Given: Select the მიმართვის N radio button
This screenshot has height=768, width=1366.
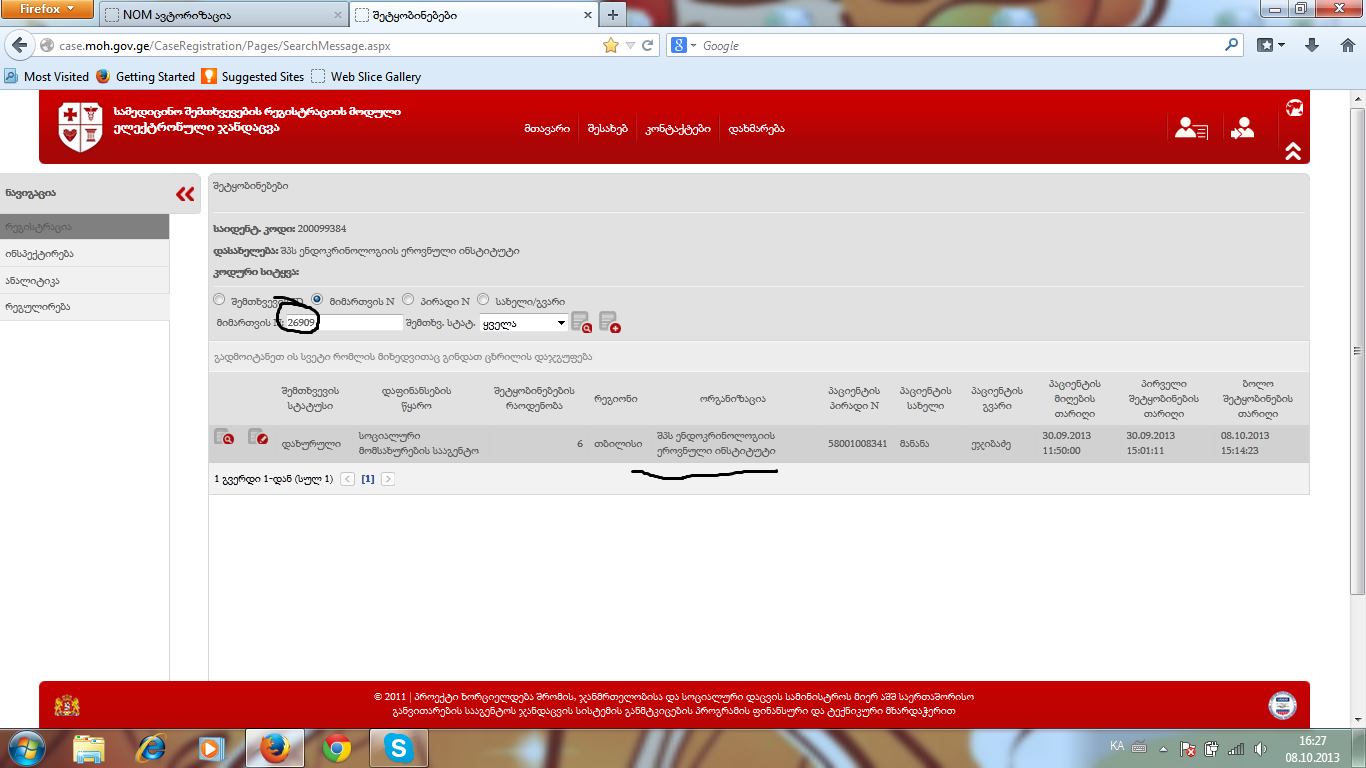Looking at the screenshot, I should [x=317, y=299].
